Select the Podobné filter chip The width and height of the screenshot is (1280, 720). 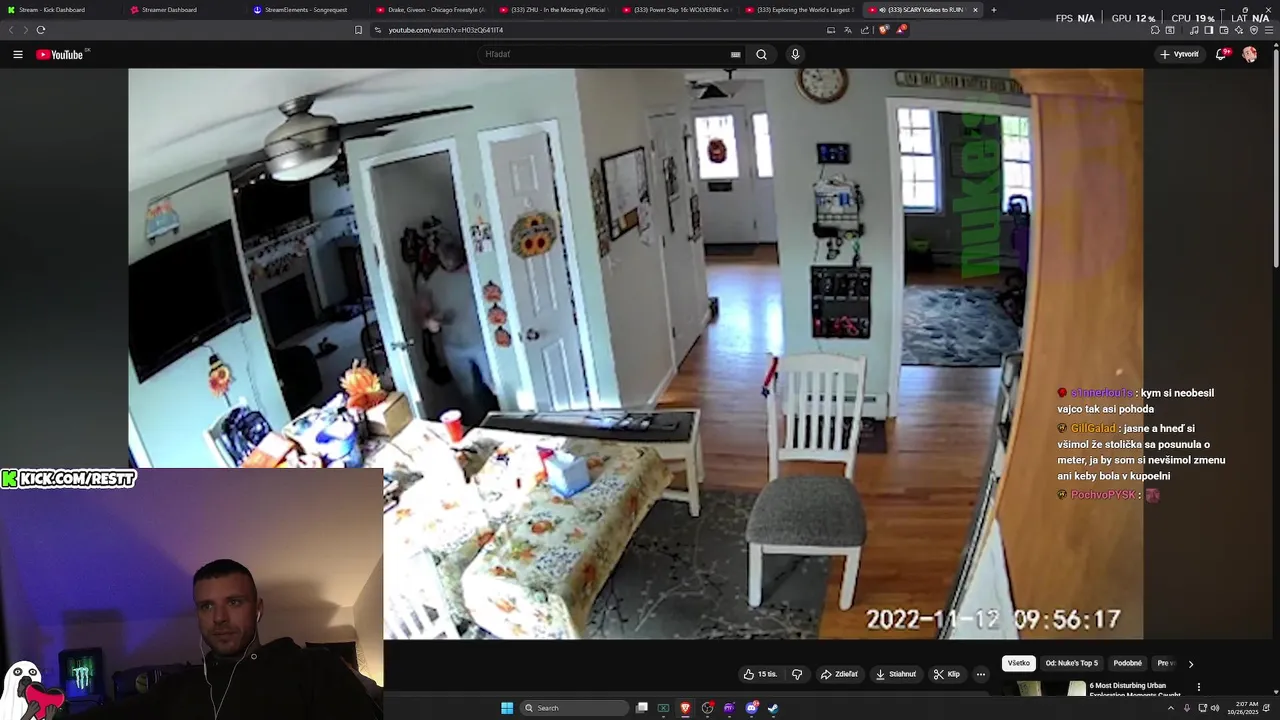1127,663
